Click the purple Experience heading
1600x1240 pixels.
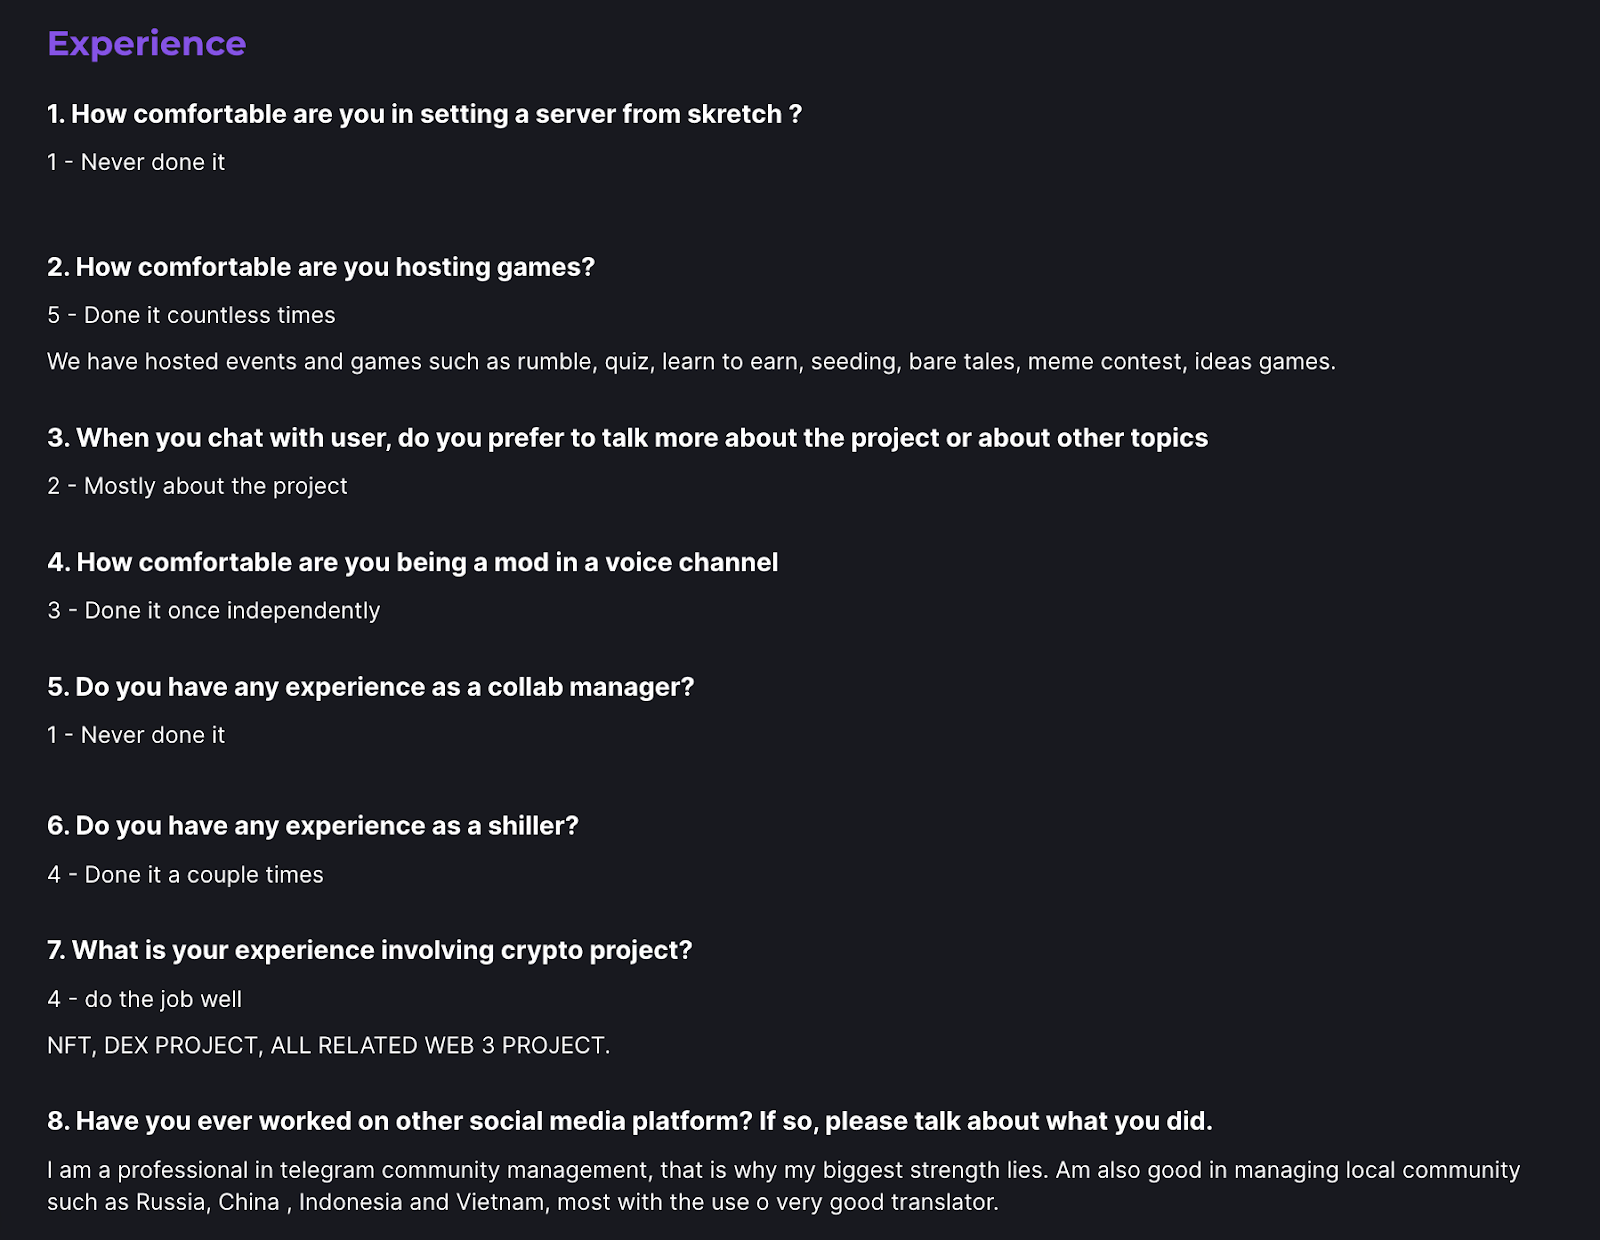pos(146,44)
